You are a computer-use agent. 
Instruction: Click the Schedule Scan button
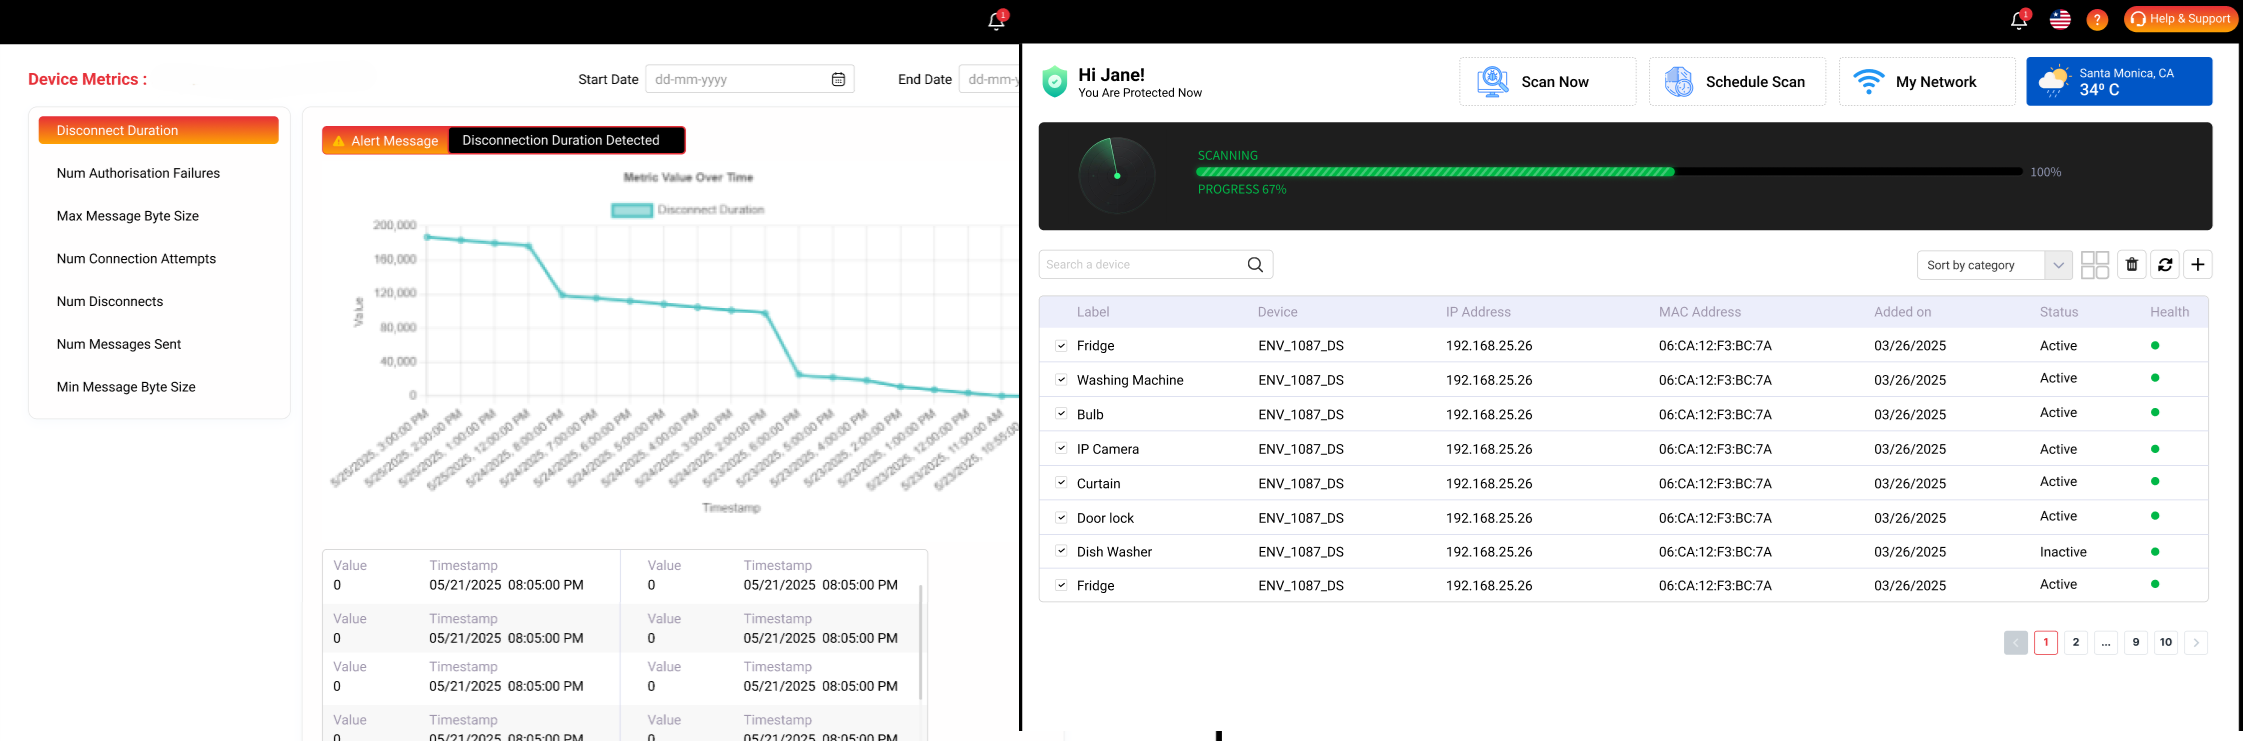click(x=1737, y=82)
